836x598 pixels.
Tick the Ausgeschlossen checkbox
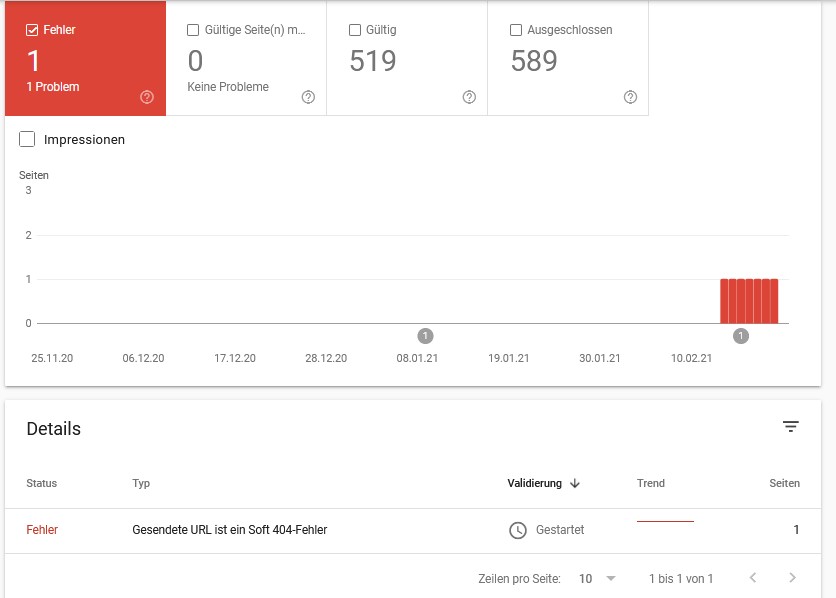coord(516,30)
